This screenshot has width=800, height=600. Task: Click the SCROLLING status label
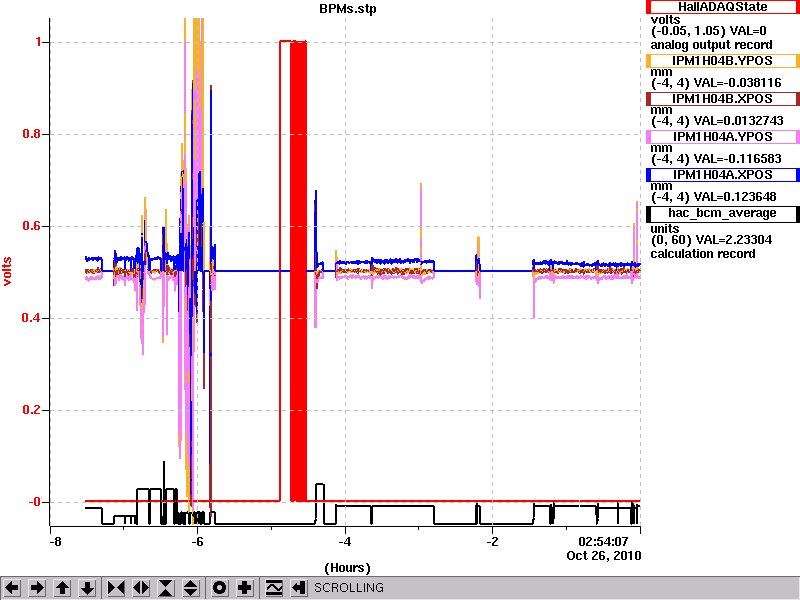click(x=349, y=588)
